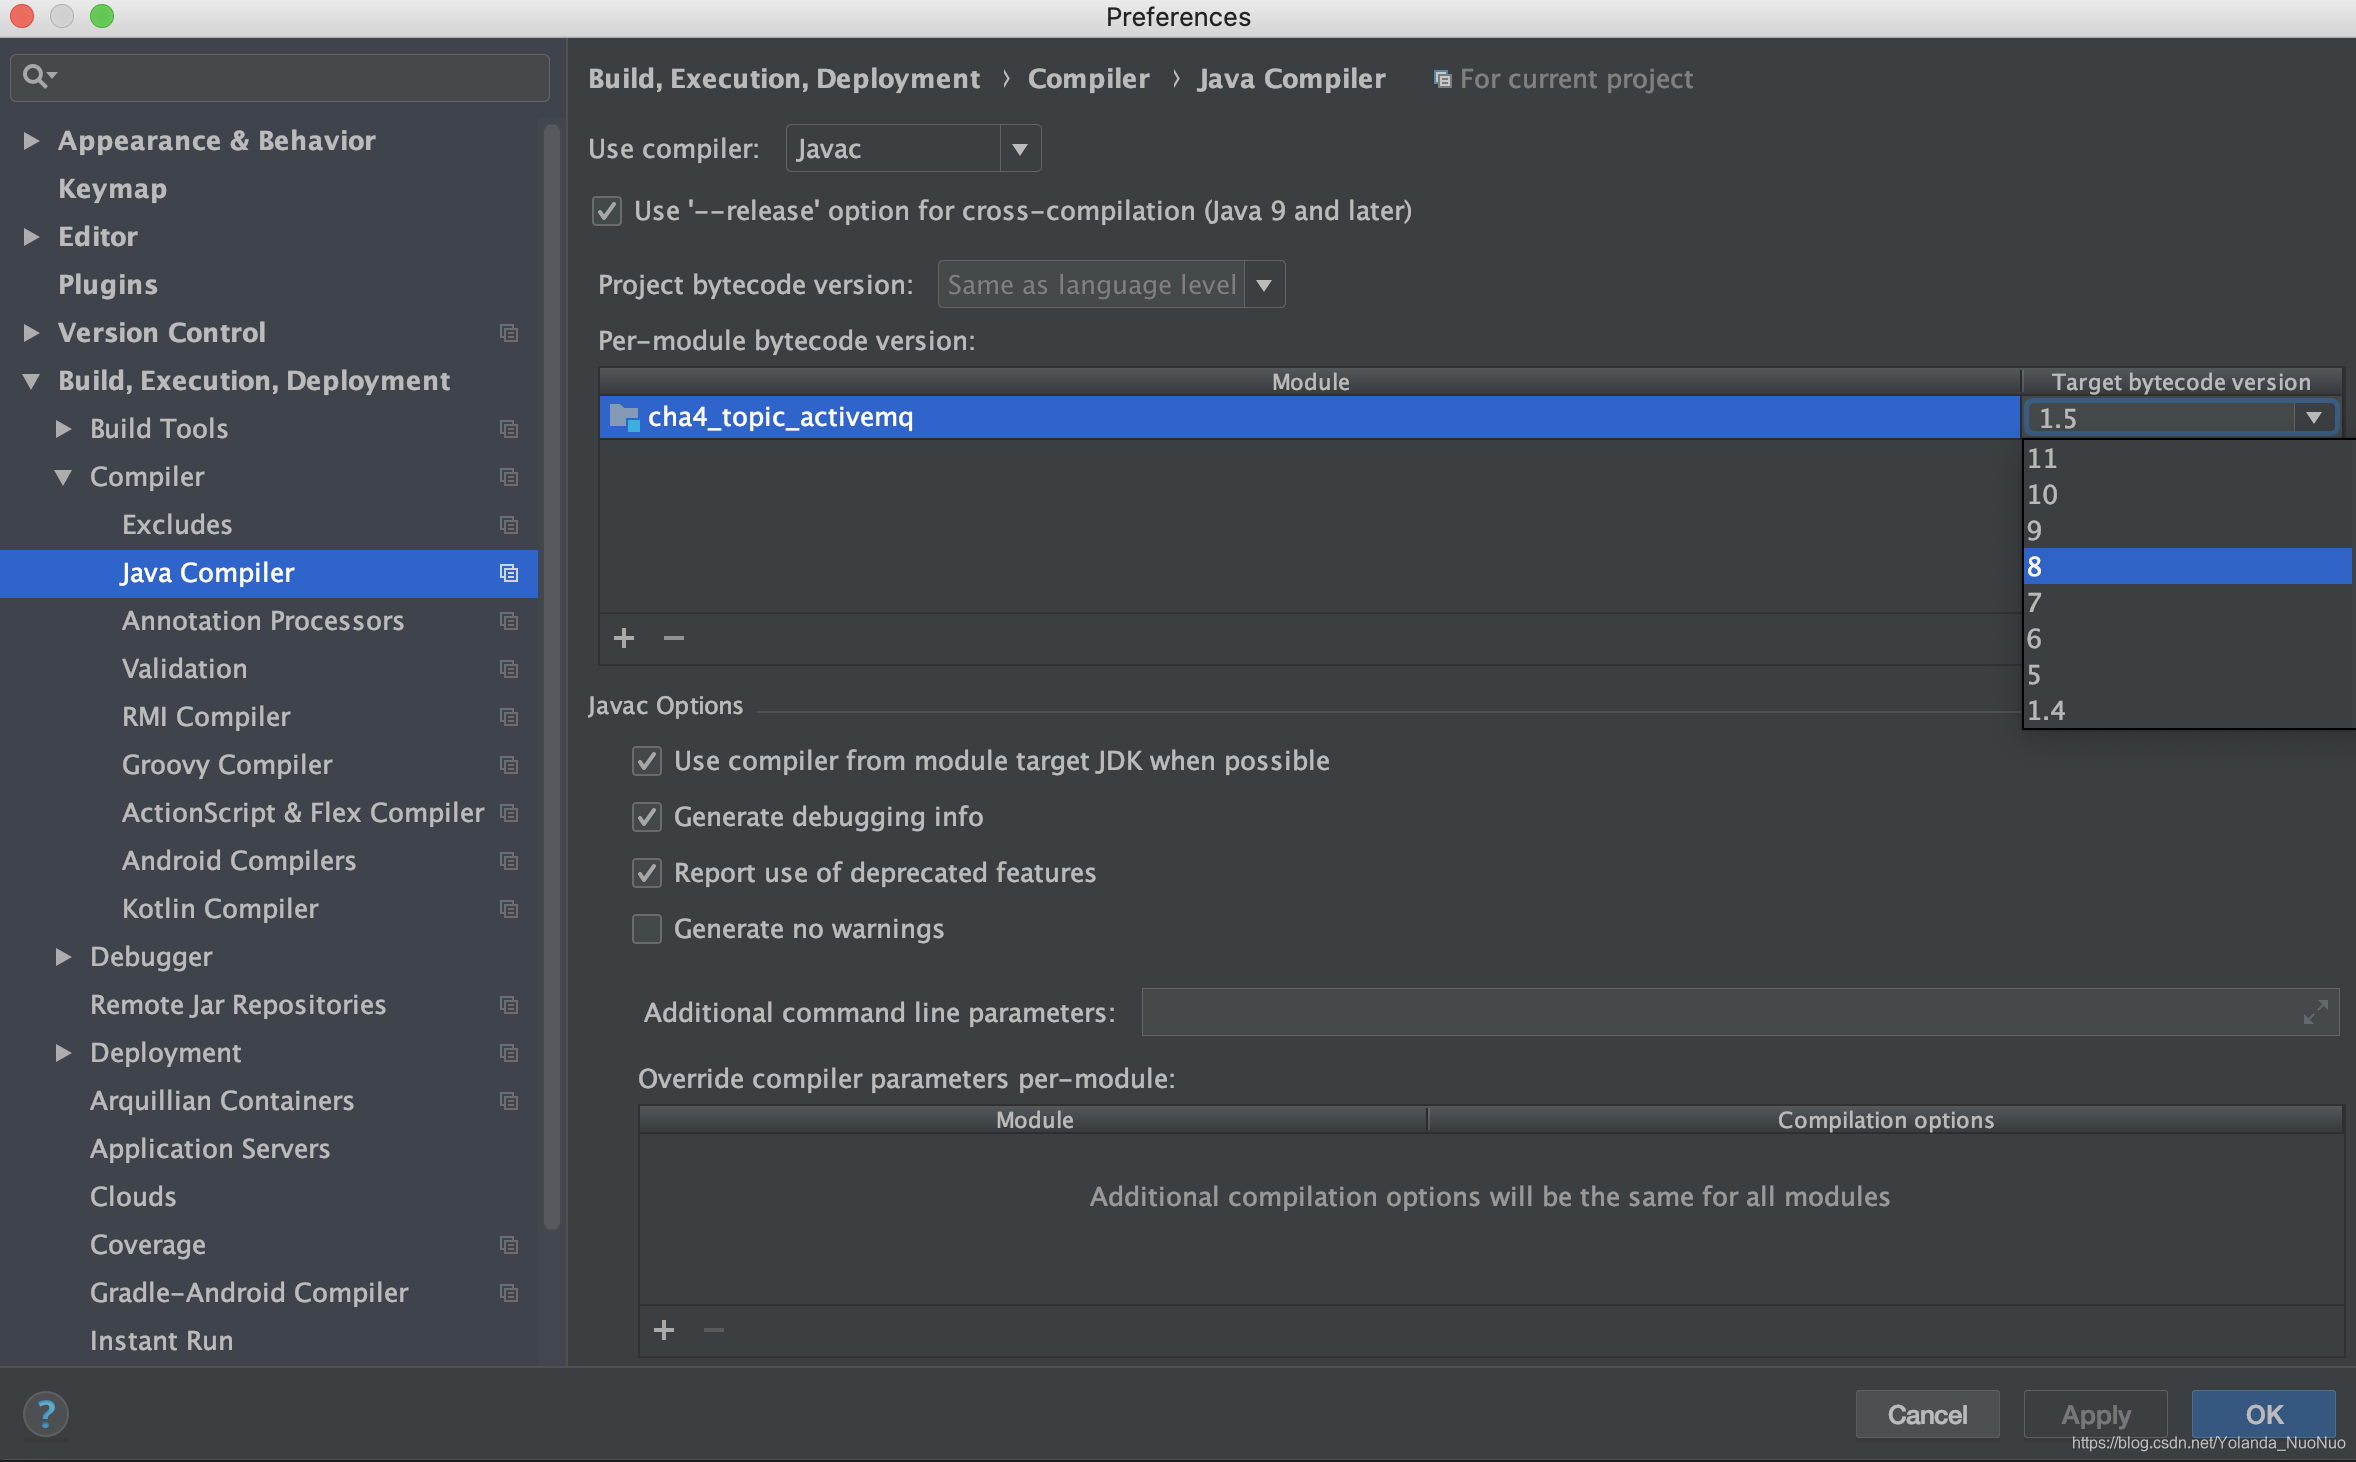
Task: Open the 'Use compiler' Javac dropdown
Action: coord(1019,148)
